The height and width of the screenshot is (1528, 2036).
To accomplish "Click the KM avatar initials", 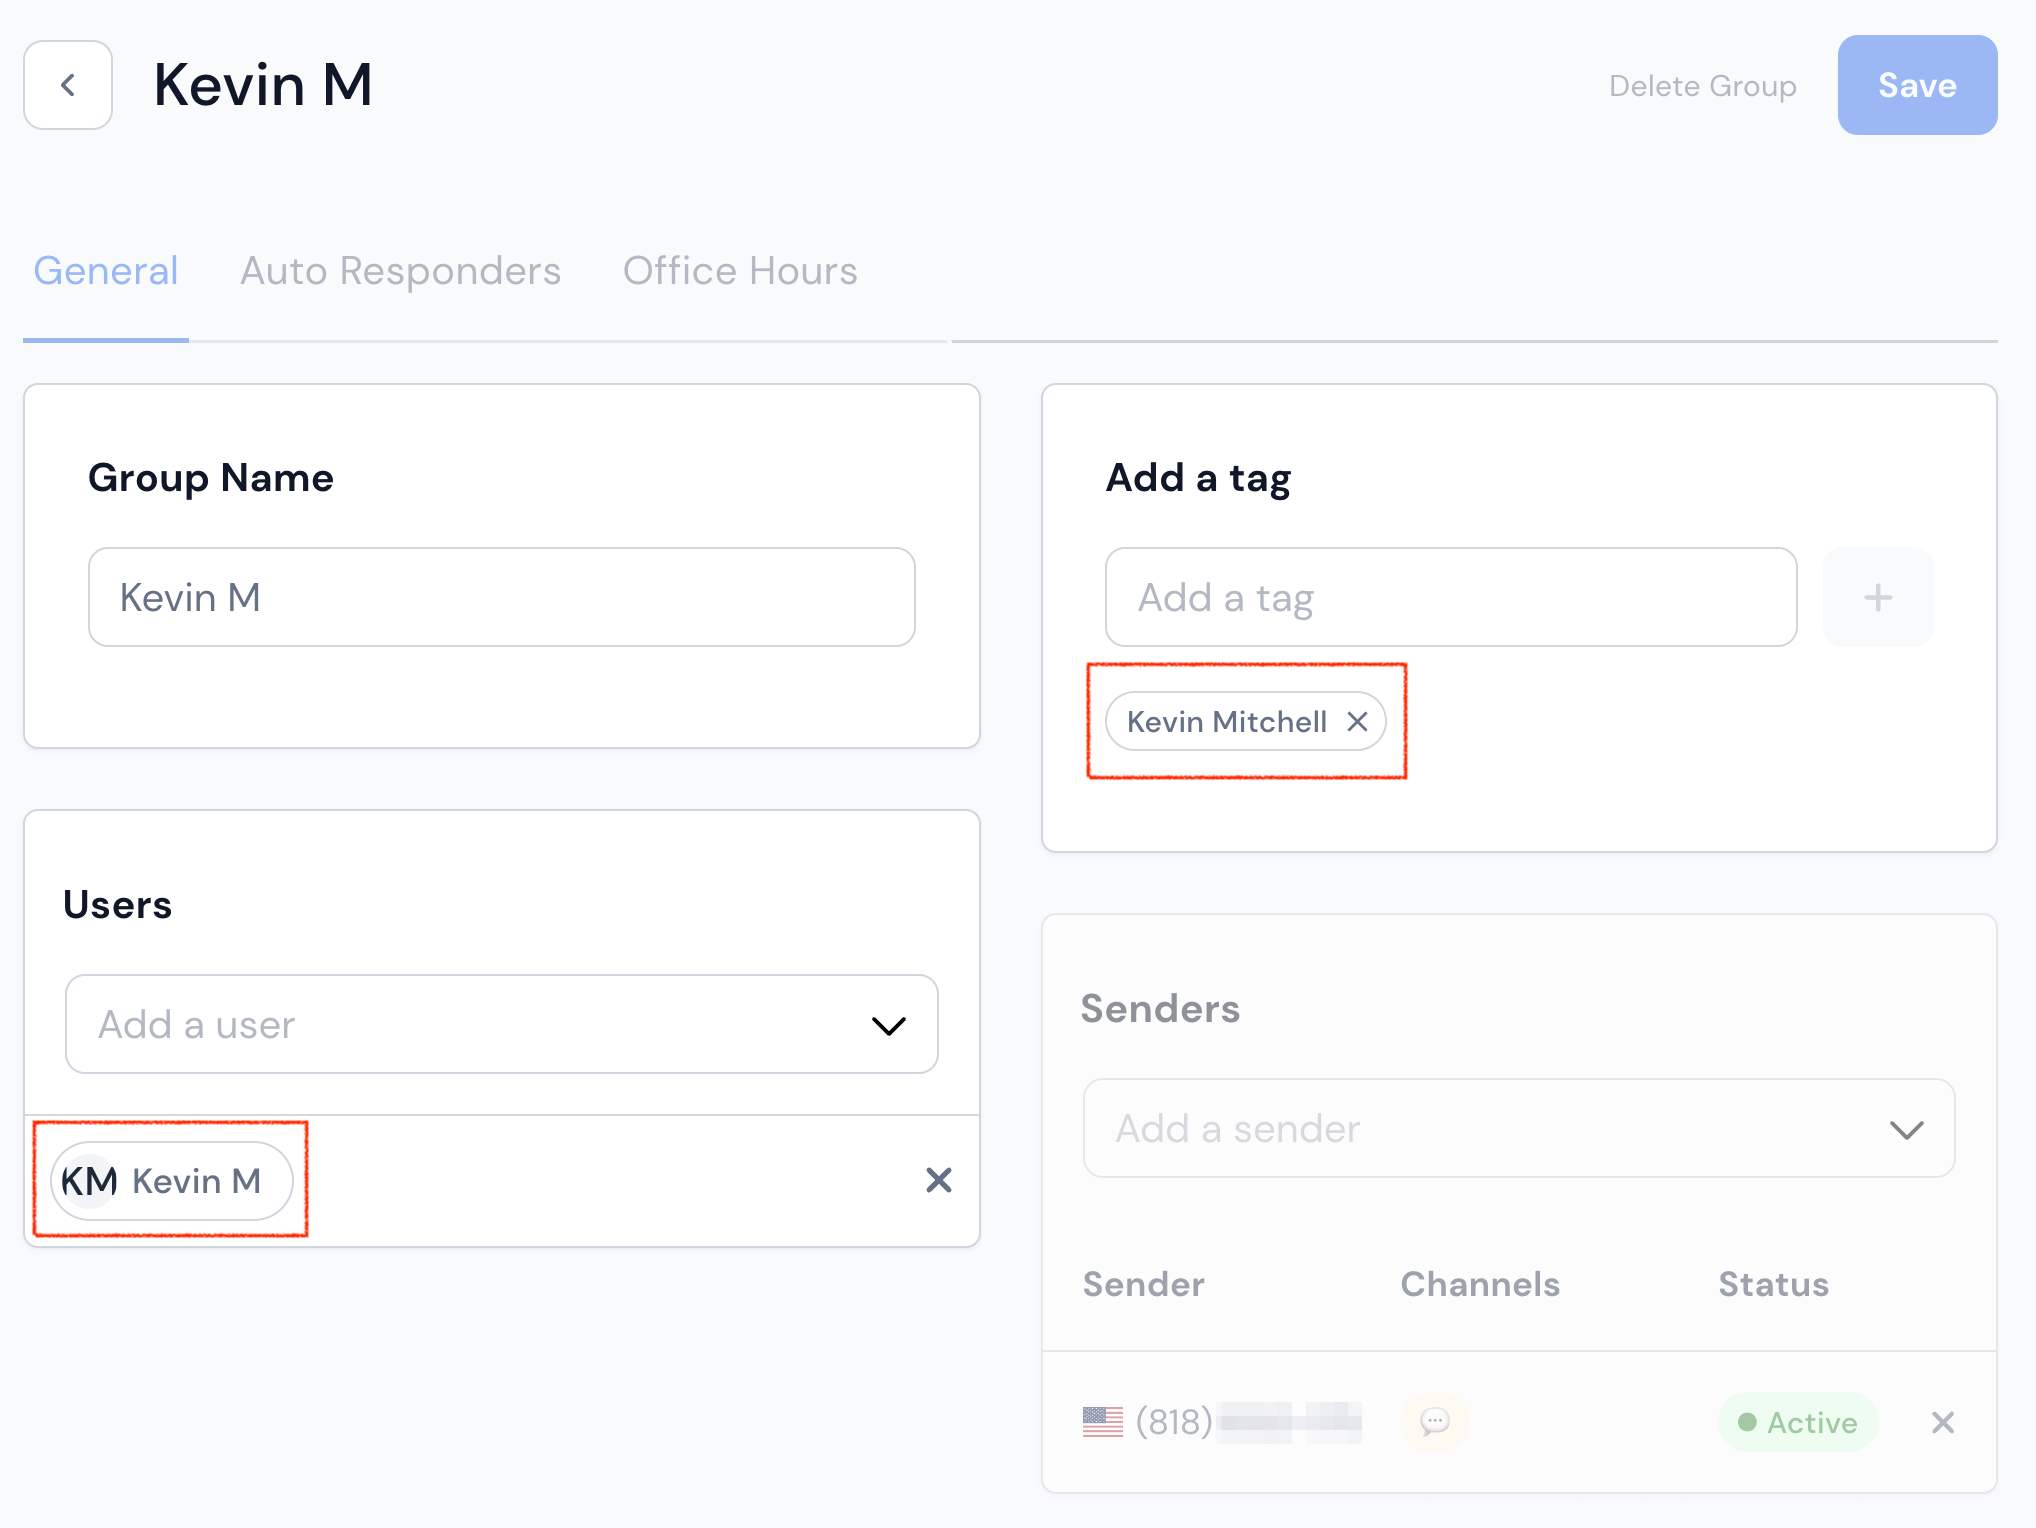I will 90,1181.
